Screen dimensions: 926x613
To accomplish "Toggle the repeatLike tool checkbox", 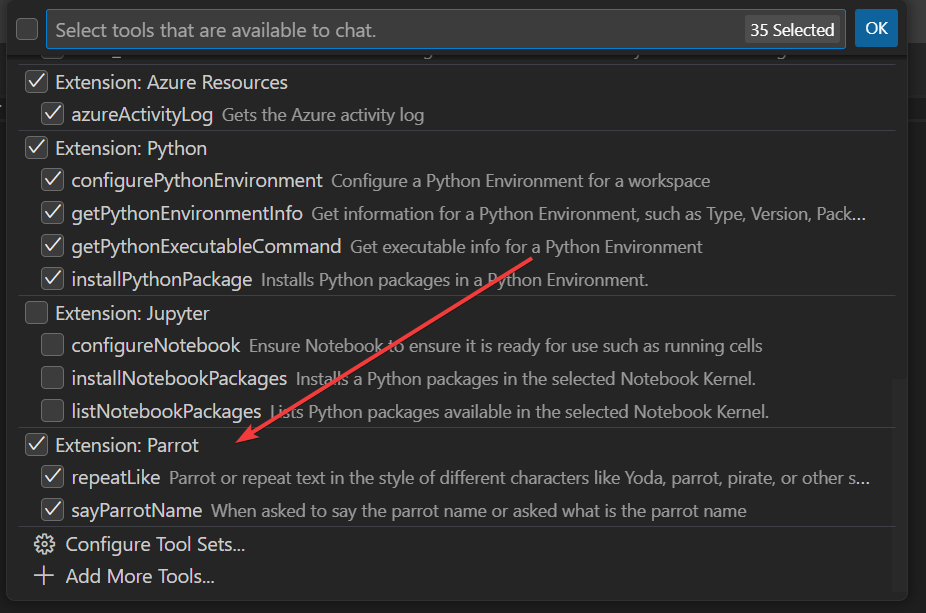I will (52, 477).
